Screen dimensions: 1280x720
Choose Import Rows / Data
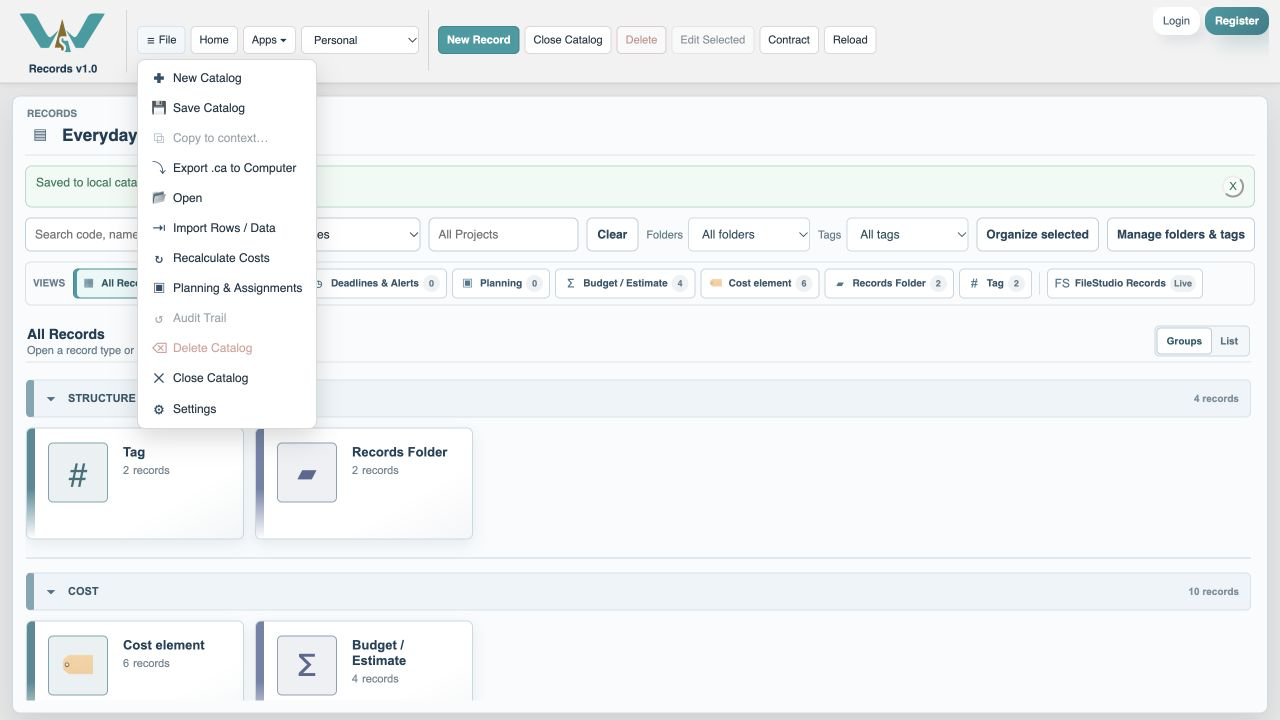227,228
